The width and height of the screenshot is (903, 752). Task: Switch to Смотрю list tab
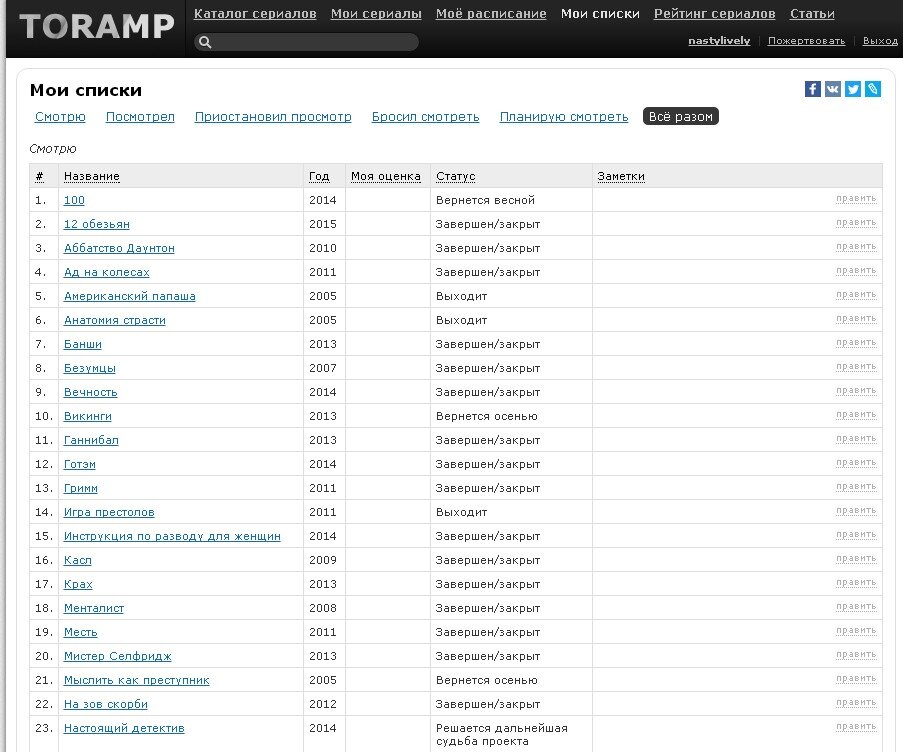tap(60, 117)
